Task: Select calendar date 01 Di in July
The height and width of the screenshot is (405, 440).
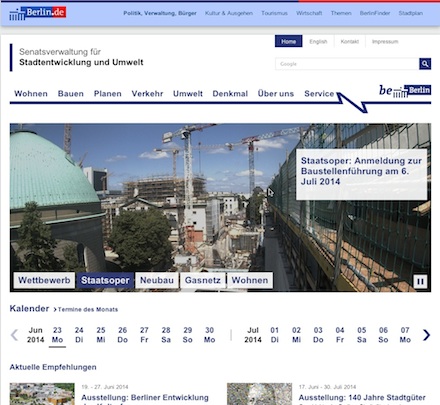Action: (x=274, y=335)
